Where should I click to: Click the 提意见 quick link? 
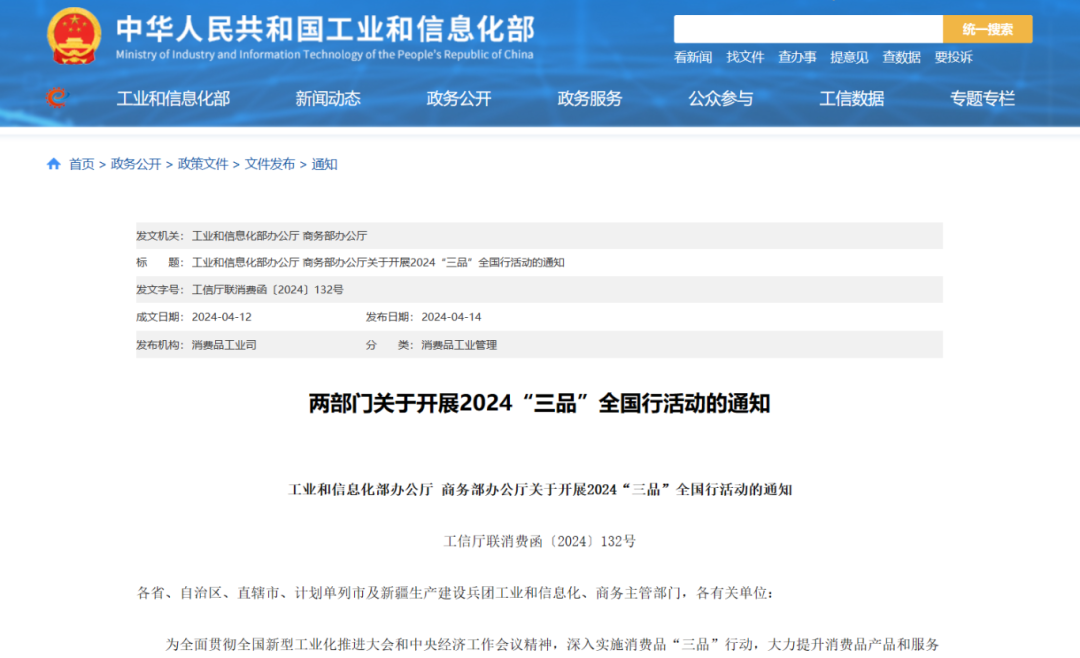coord(849,57)
